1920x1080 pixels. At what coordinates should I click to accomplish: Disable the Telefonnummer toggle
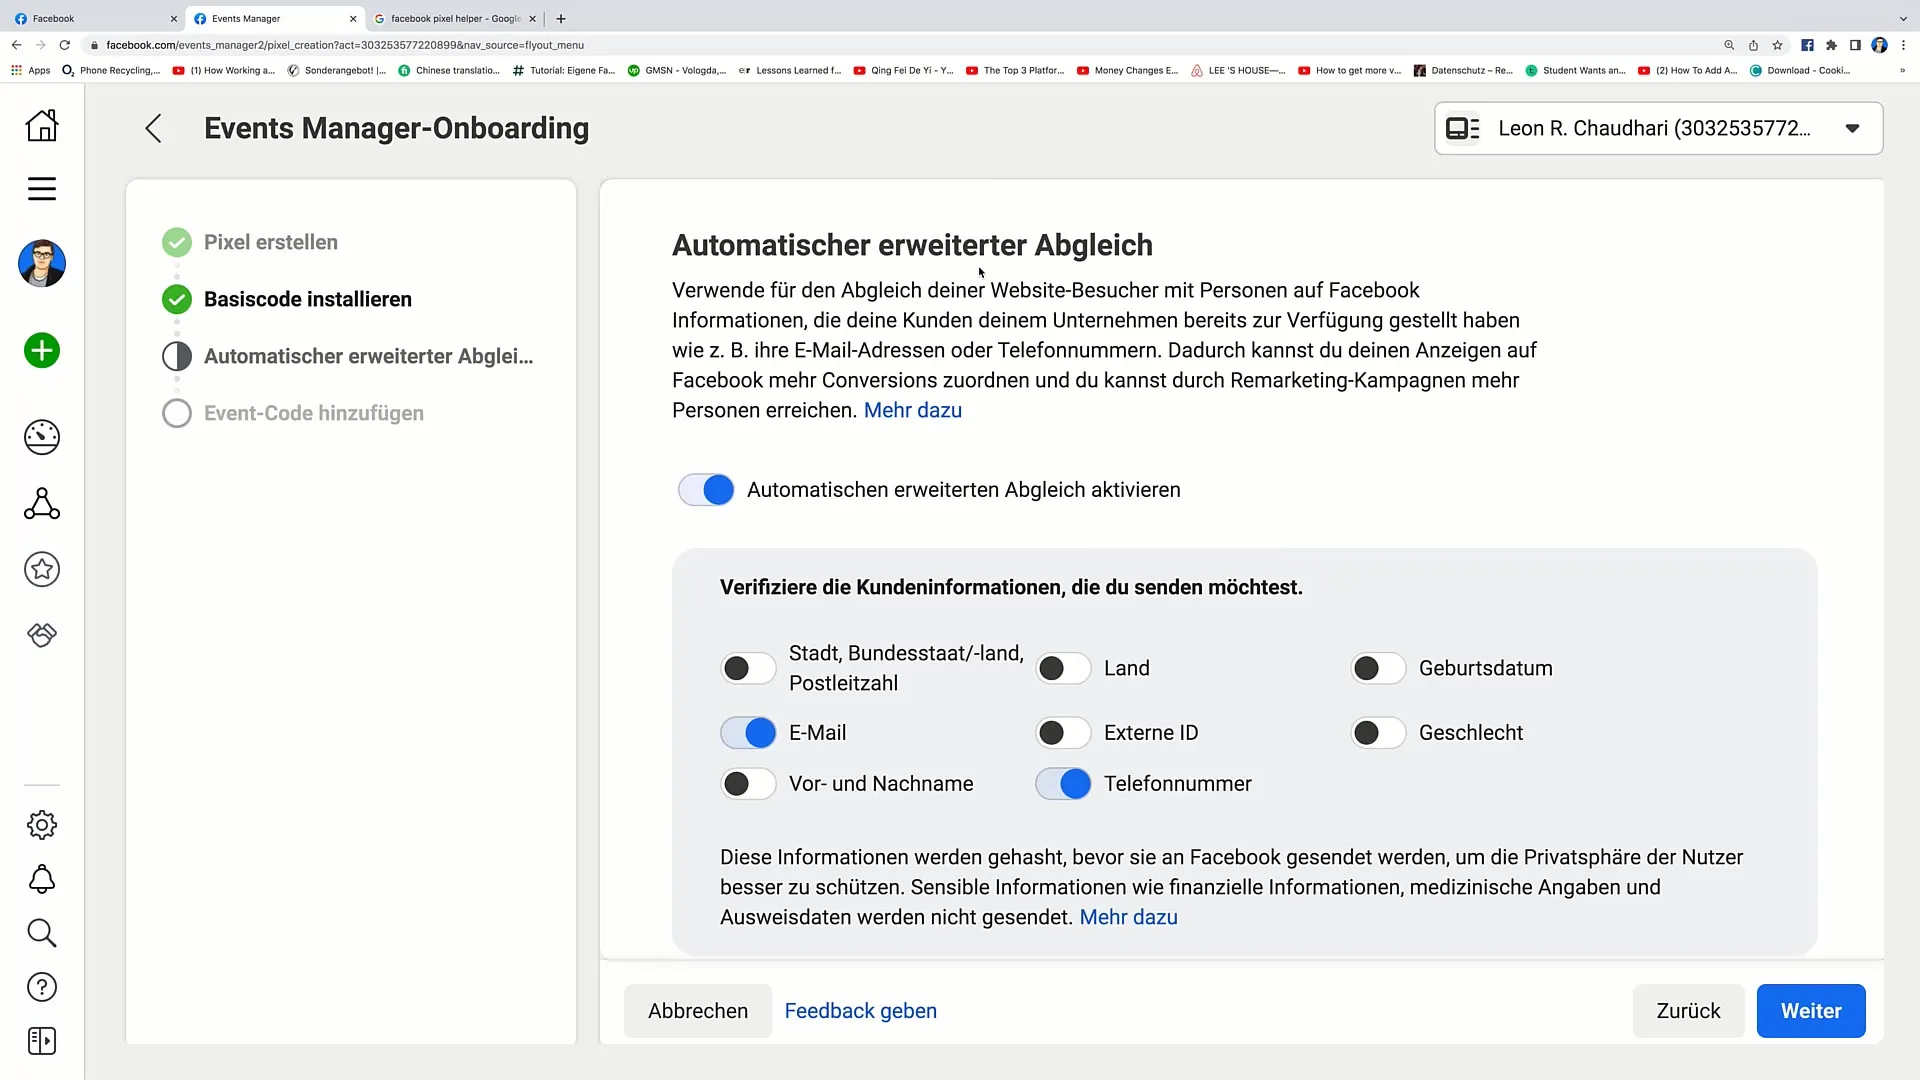1063,784
